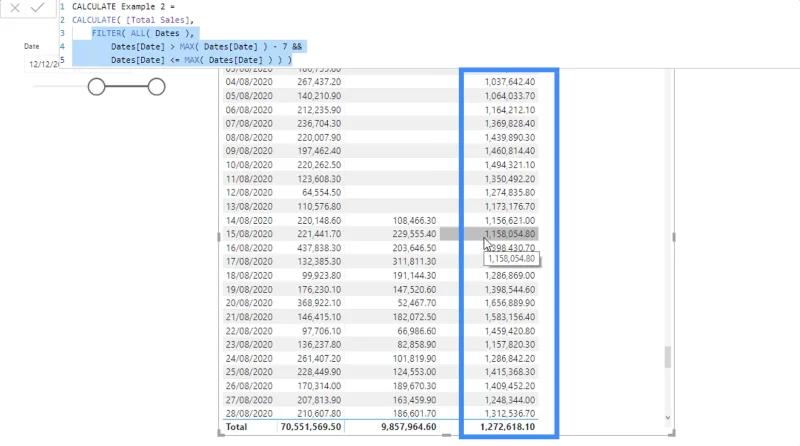Cancel the formula edit with X icon
This screenshot has width=800, height=446.
click(x=15, y=8)
